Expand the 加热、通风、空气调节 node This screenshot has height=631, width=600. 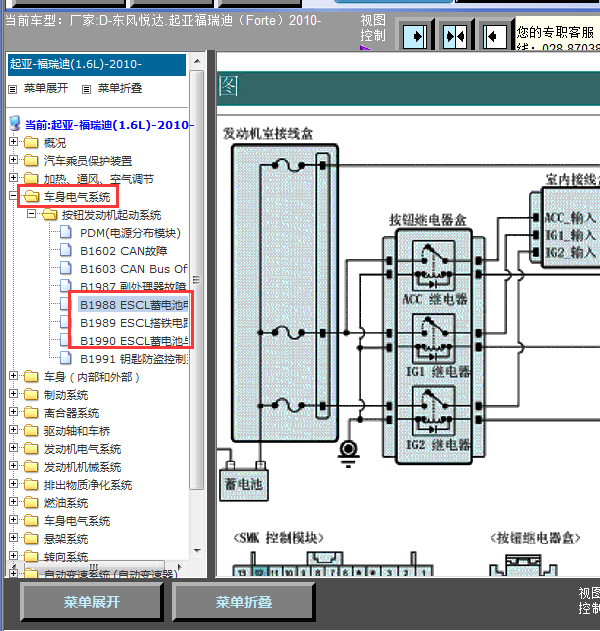point(13,177)
